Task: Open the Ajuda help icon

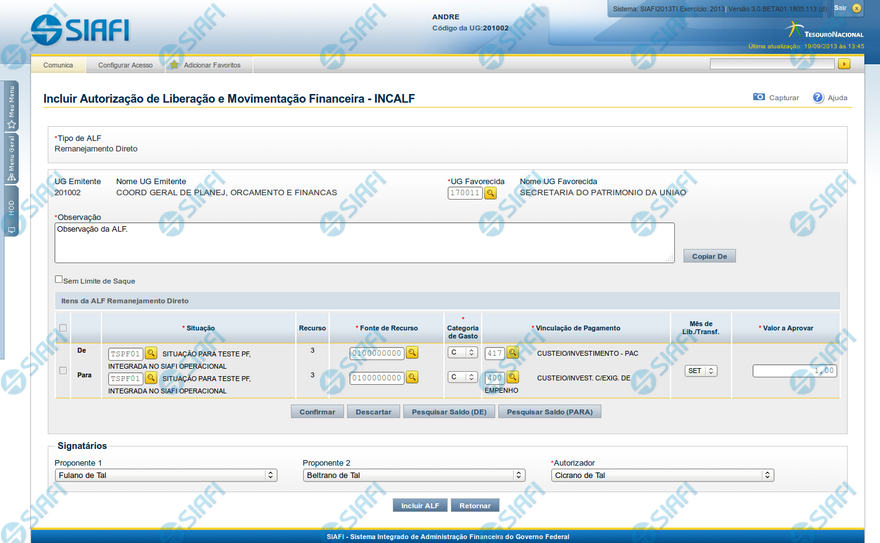Action: pyautogui.click(x=818, y=97)
